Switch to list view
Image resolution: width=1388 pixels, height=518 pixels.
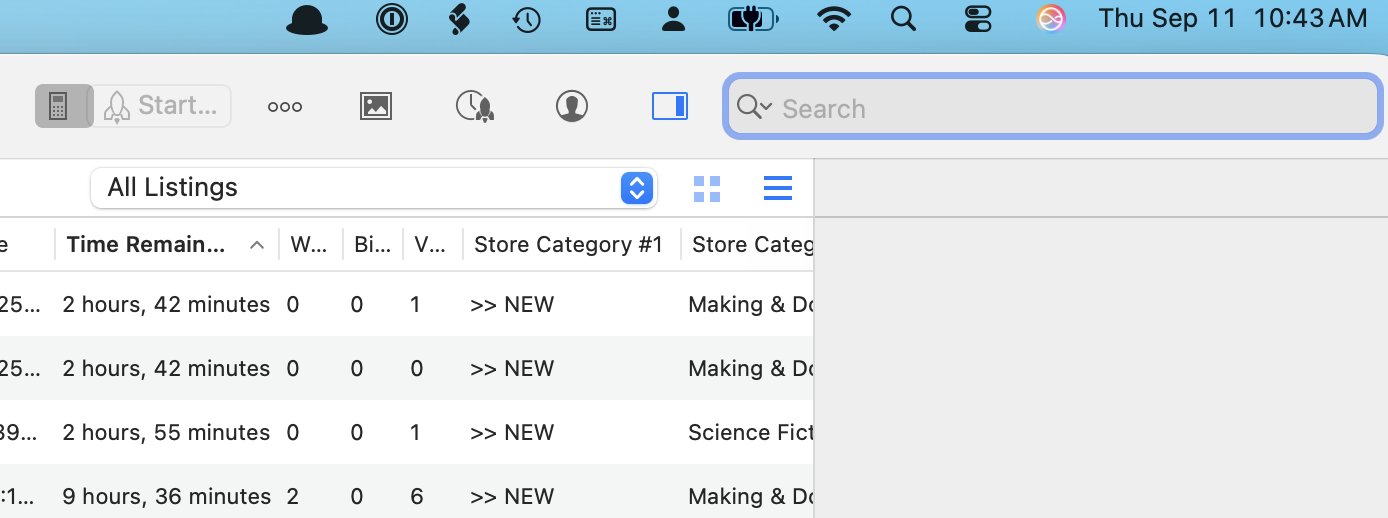777,188
